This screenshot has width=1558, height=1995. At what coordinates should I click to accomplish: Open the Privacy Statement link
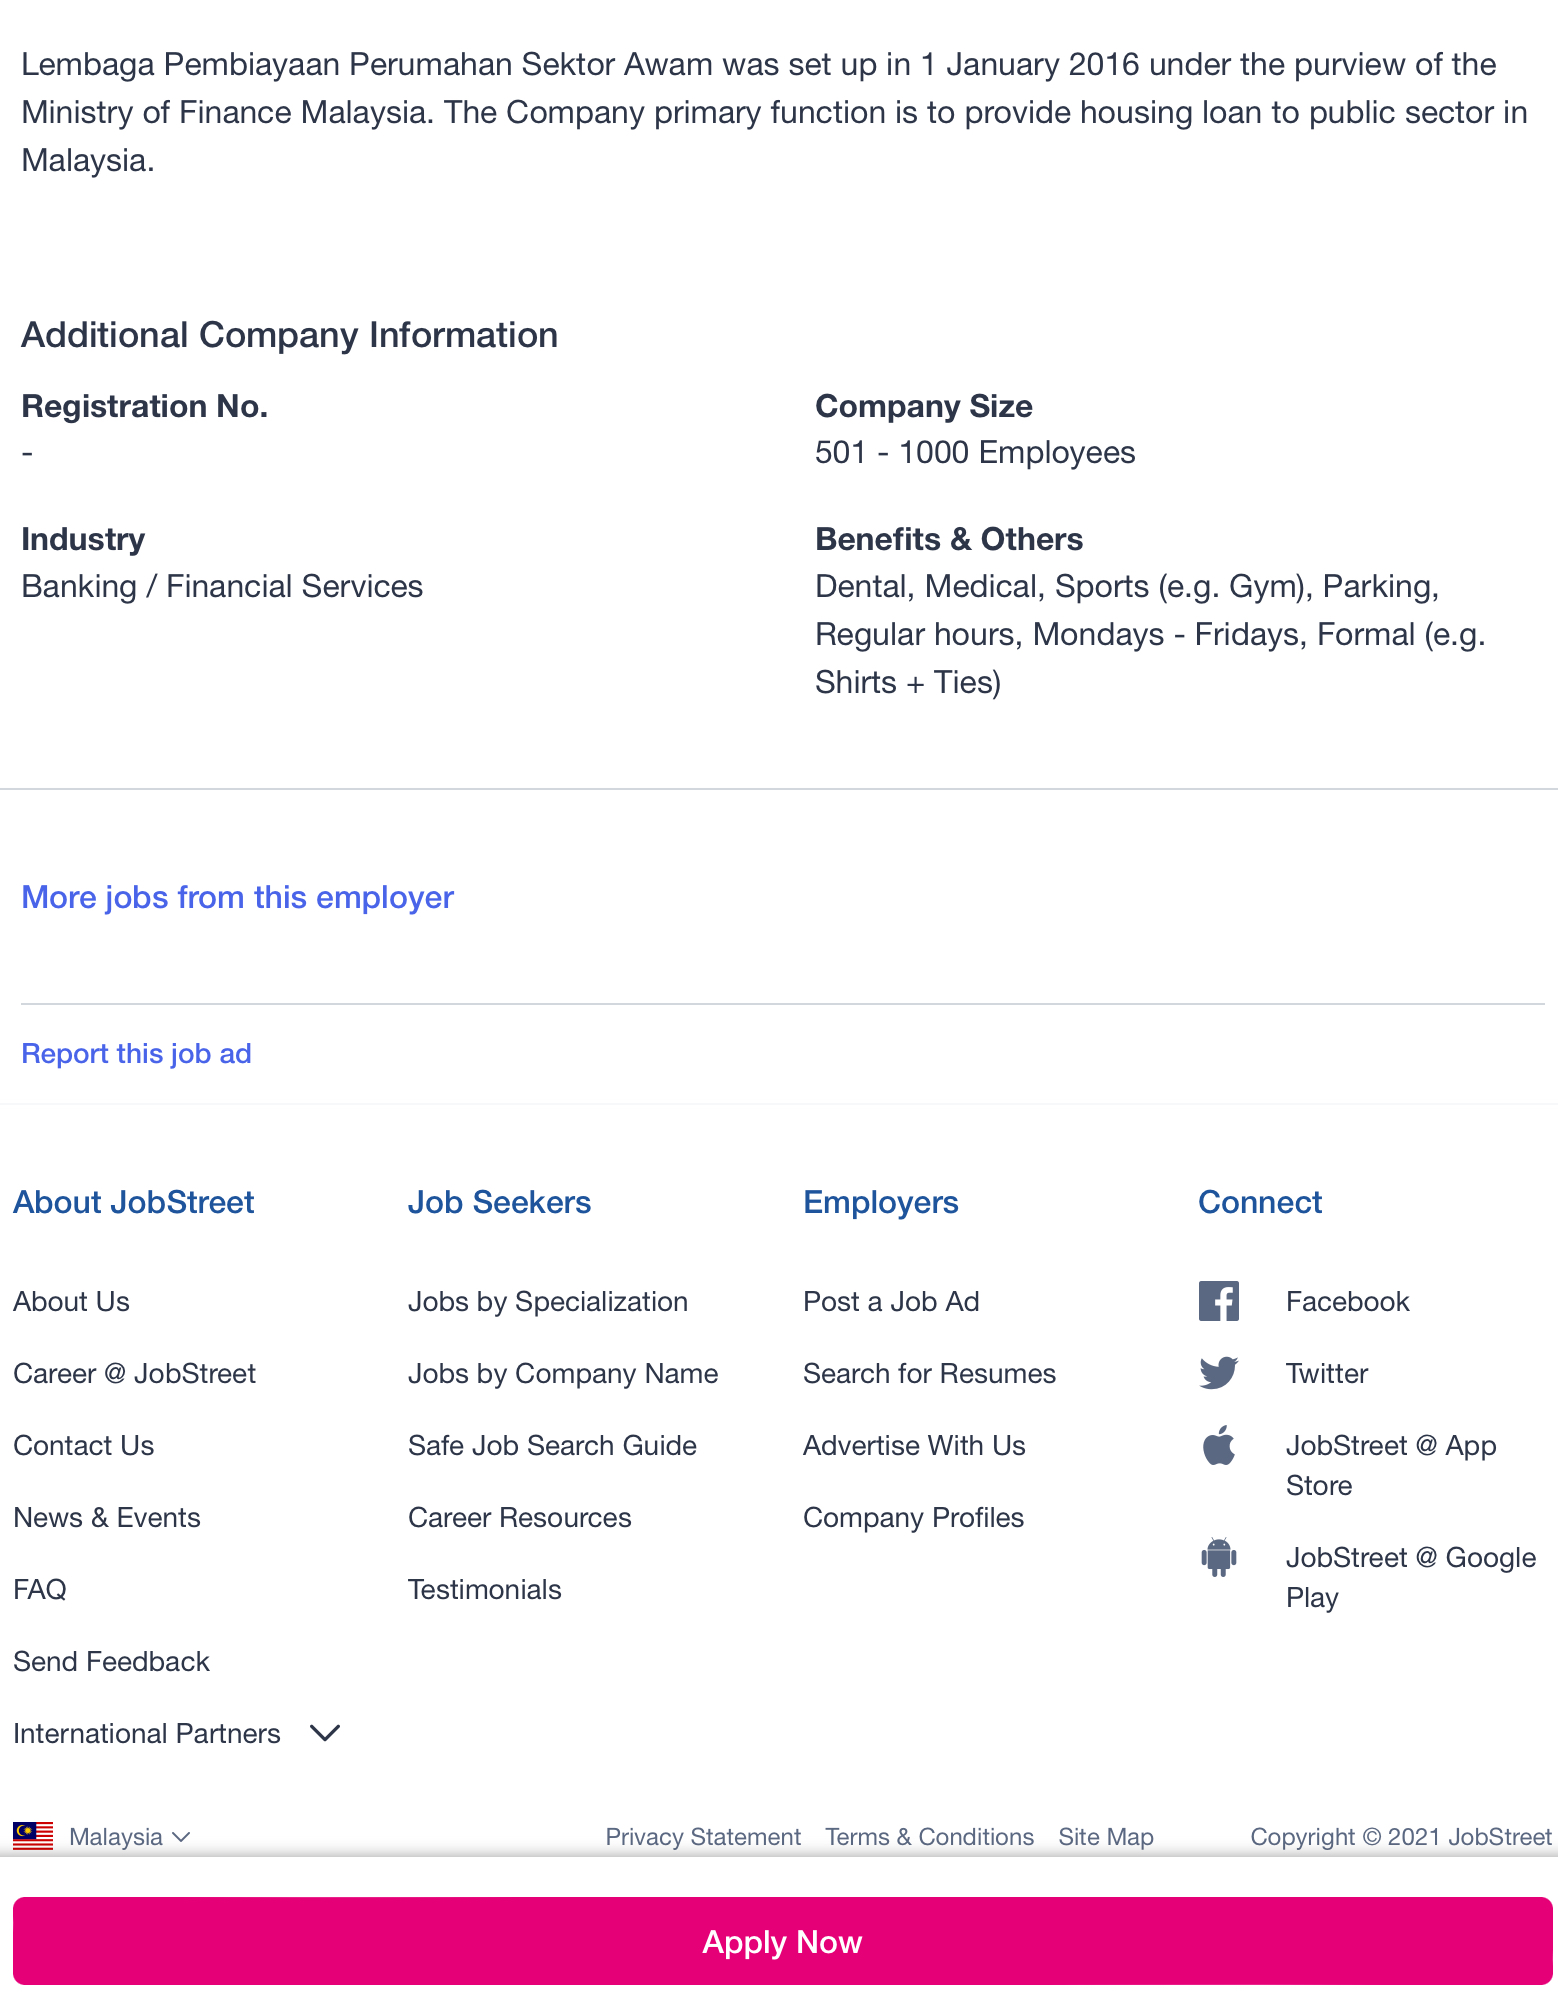tap(702, 1837)
